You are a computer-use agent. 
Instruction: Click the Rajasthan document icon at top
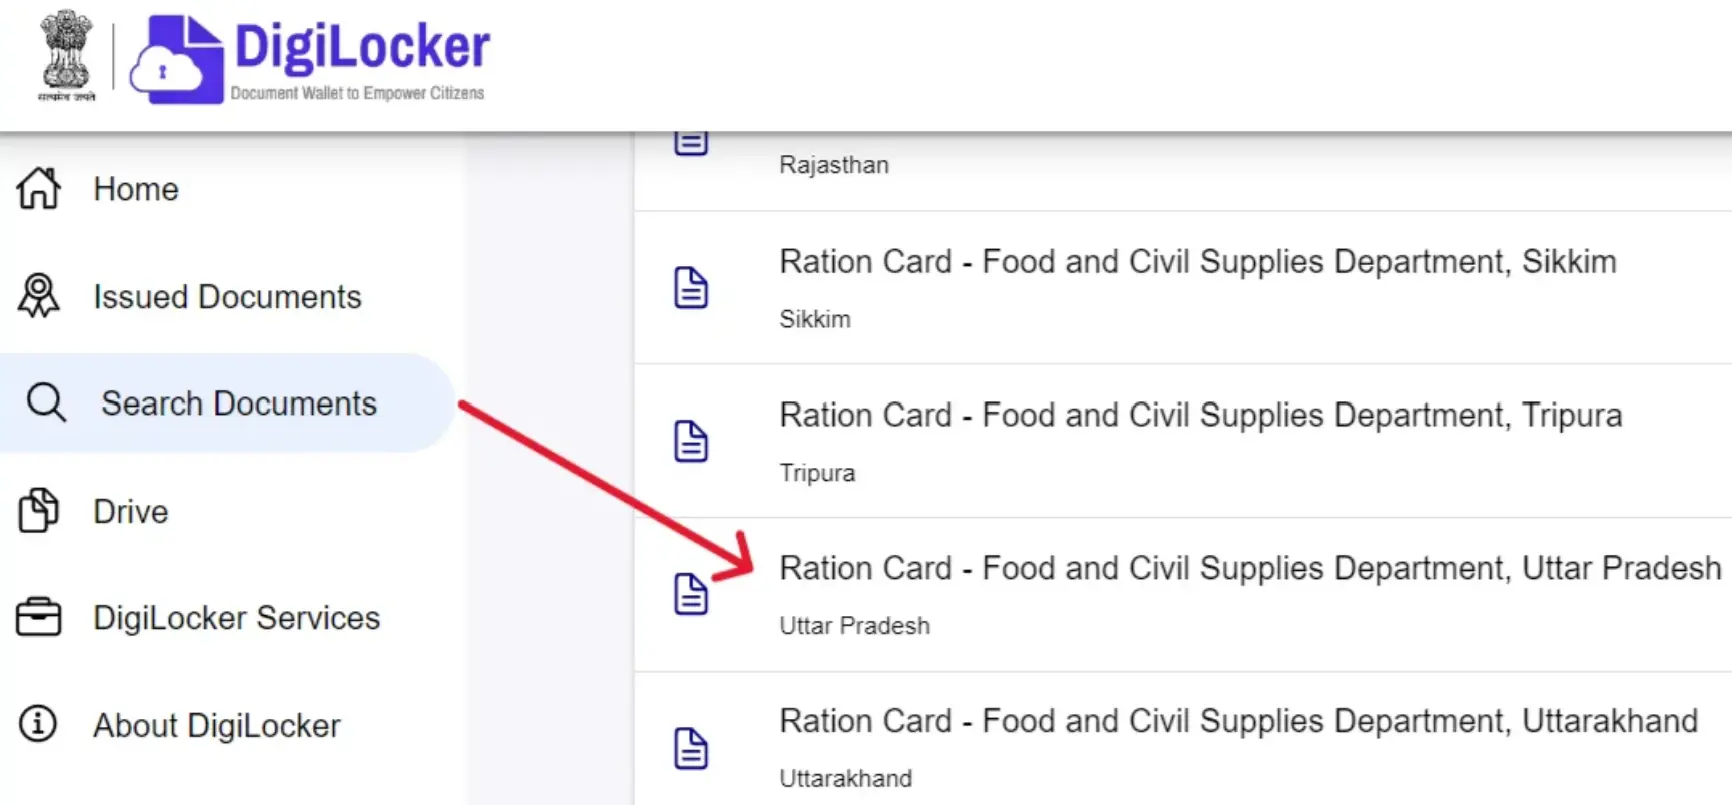pos(692,140)
